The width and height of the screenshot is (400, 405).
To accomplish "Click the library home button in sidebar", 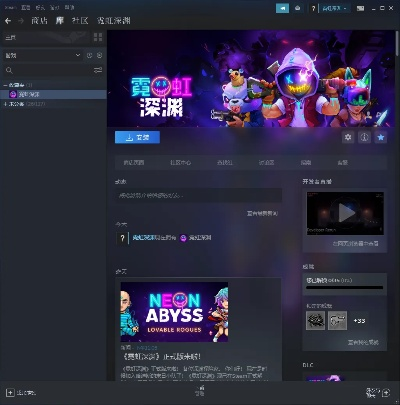I will click(x=46, y=38).
